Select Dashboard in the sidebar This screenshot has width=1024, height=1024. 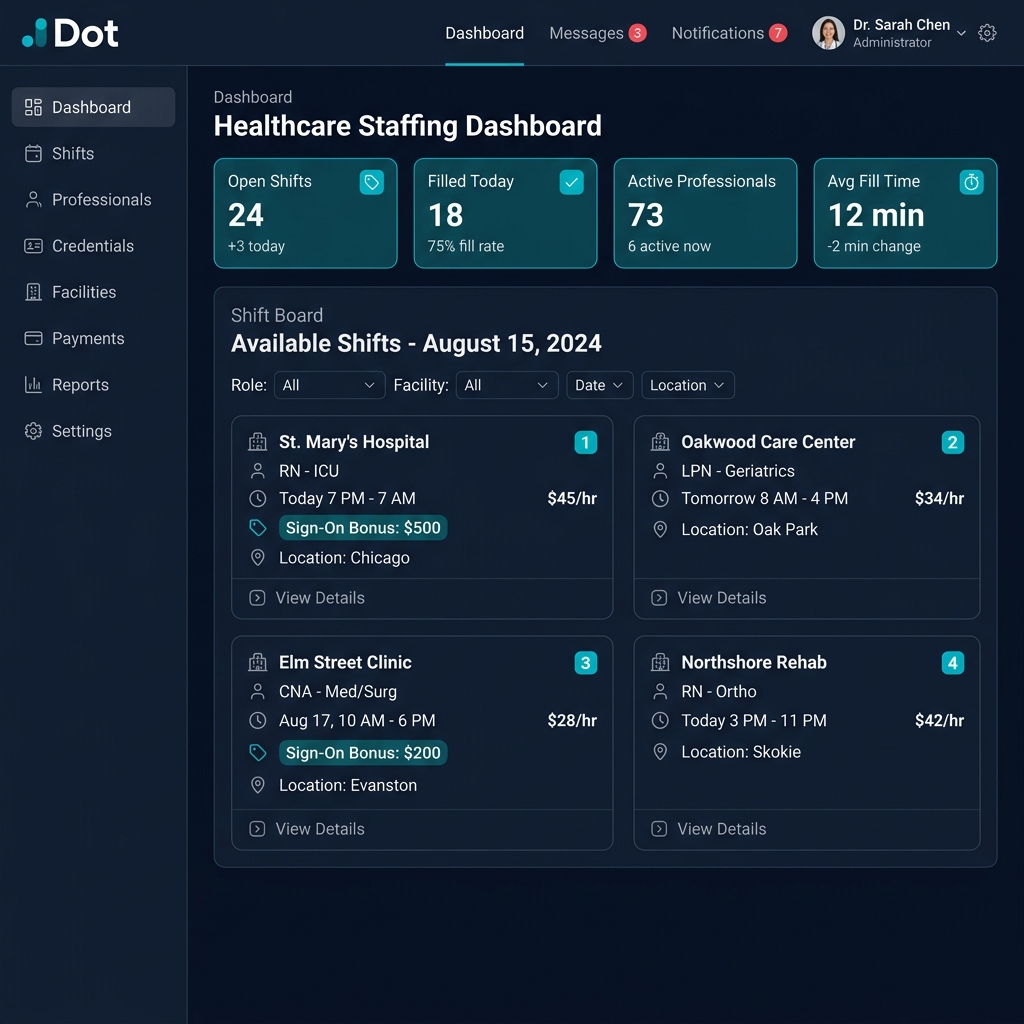pos(93,107)
